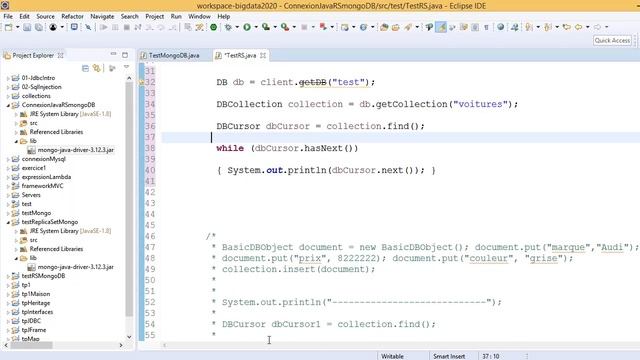Click Smart Insert in the status bar

tap(449, 356)
